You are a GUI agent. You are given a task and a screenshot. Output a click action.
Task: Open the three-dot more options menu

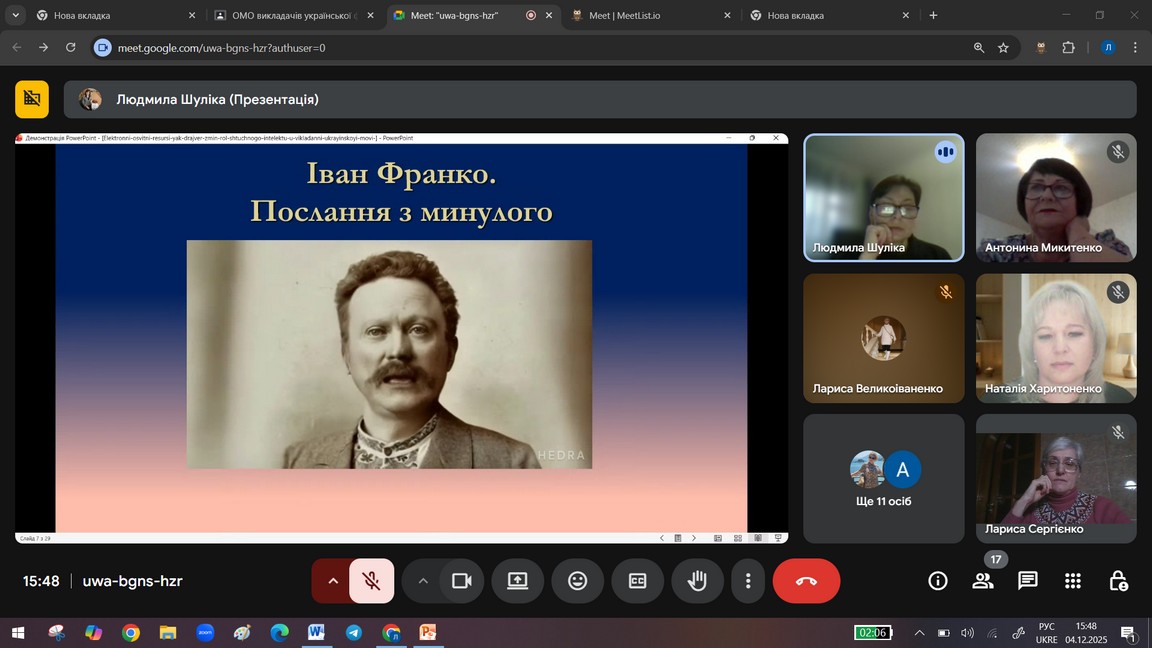coord(748,581)
